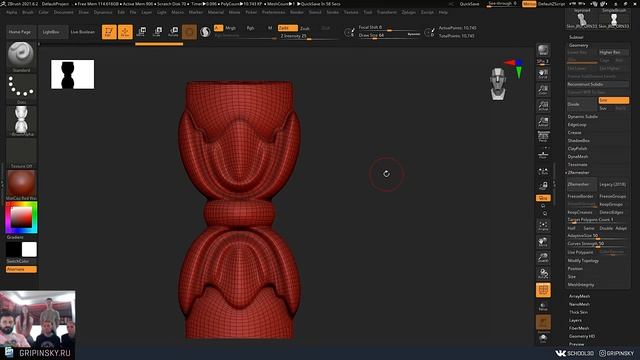
Task: Toggle the Smt button next to Divide
Action: (x=613, y=100)
